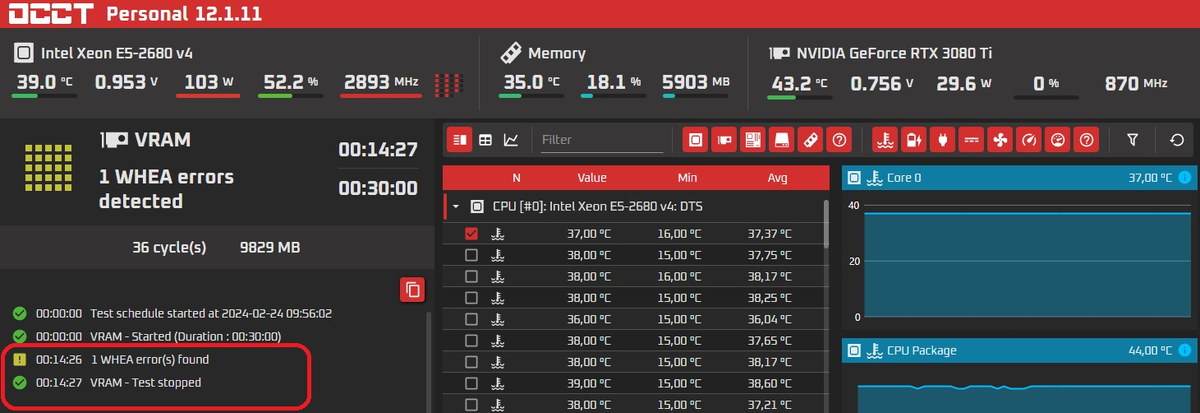Toggle the motherboard sensors filter icon
Image resolution: width=1200 pixels, height=413 pixels.
point(754,140)
